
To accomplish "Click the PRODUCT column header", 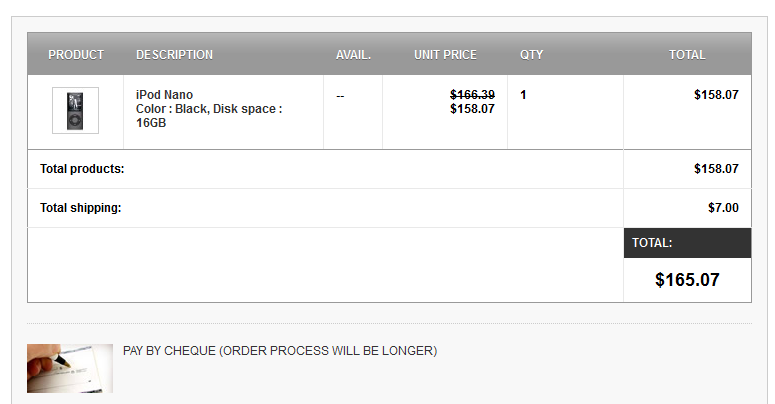I will click(x=76, y=55).
